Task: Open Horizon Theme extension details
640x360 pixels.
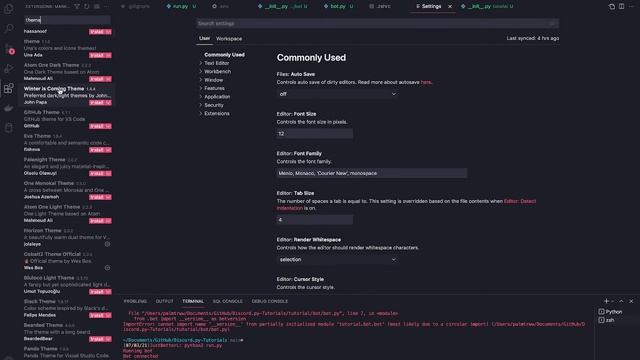Action: (x=67, y=237)
